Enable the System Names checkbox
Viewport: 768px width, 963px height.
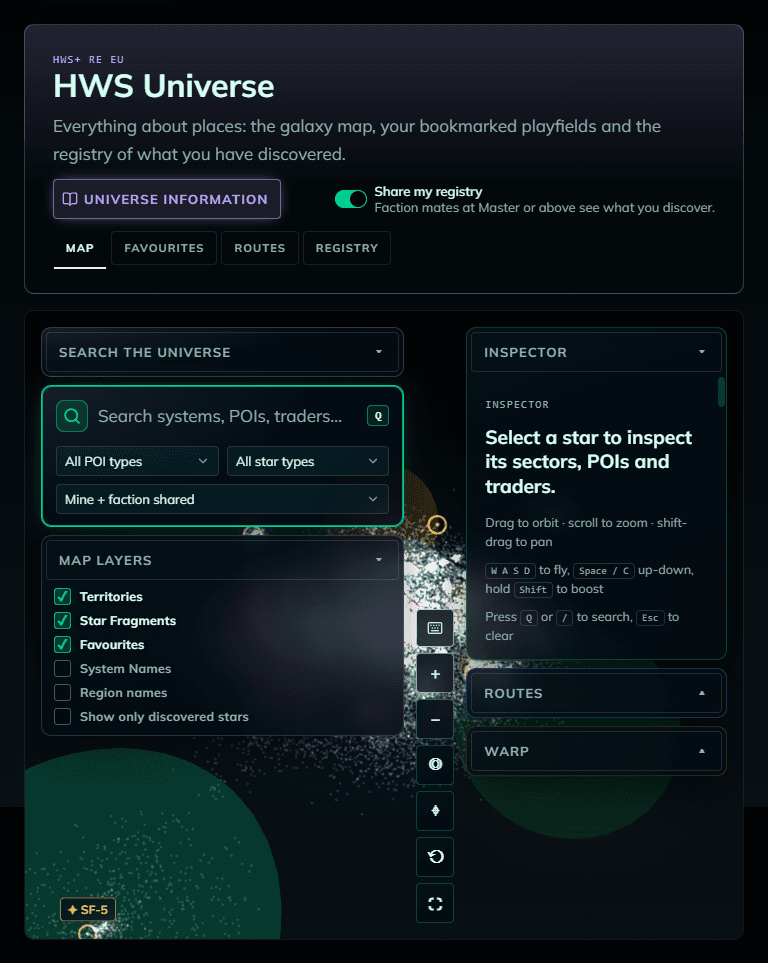click(62, 668)
